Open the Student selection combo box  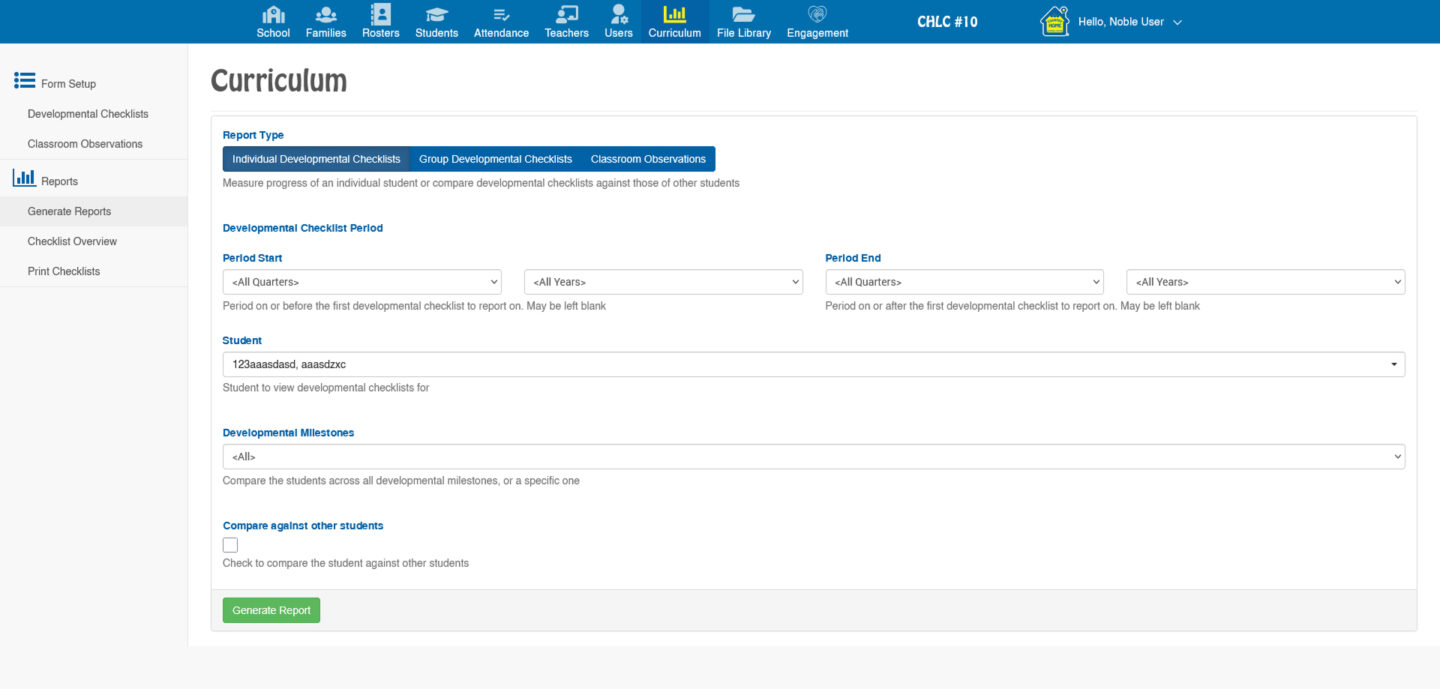[x=813, y=365]
